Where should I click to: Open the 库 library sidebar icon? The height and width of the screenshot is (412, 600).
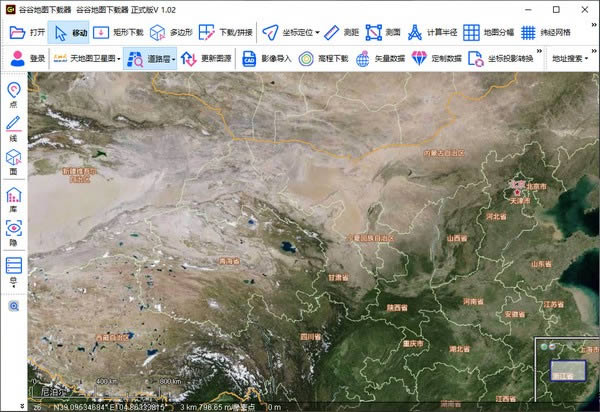tap(14, 200)
